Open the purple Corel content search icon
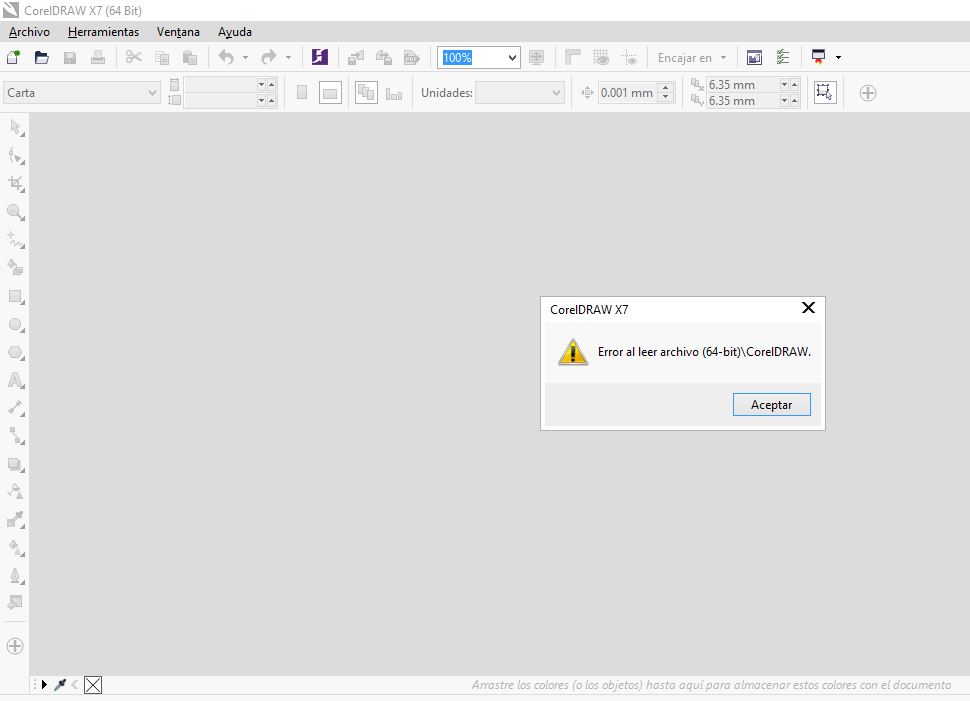The image size is (970, 701). (x=319, y=57)
